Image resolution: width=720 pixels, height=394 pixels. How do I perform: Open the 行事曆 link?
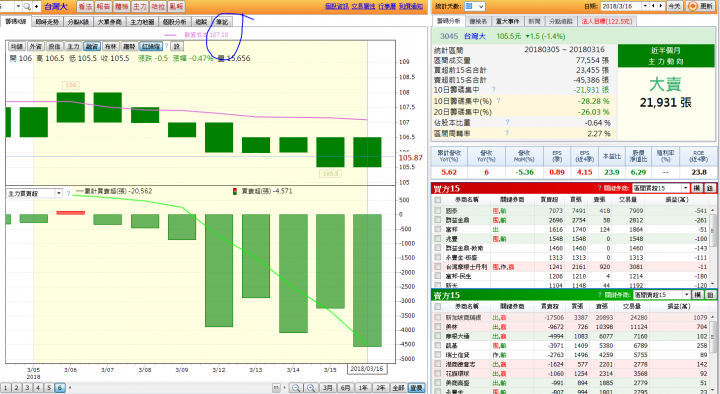(x=387, y=6)
